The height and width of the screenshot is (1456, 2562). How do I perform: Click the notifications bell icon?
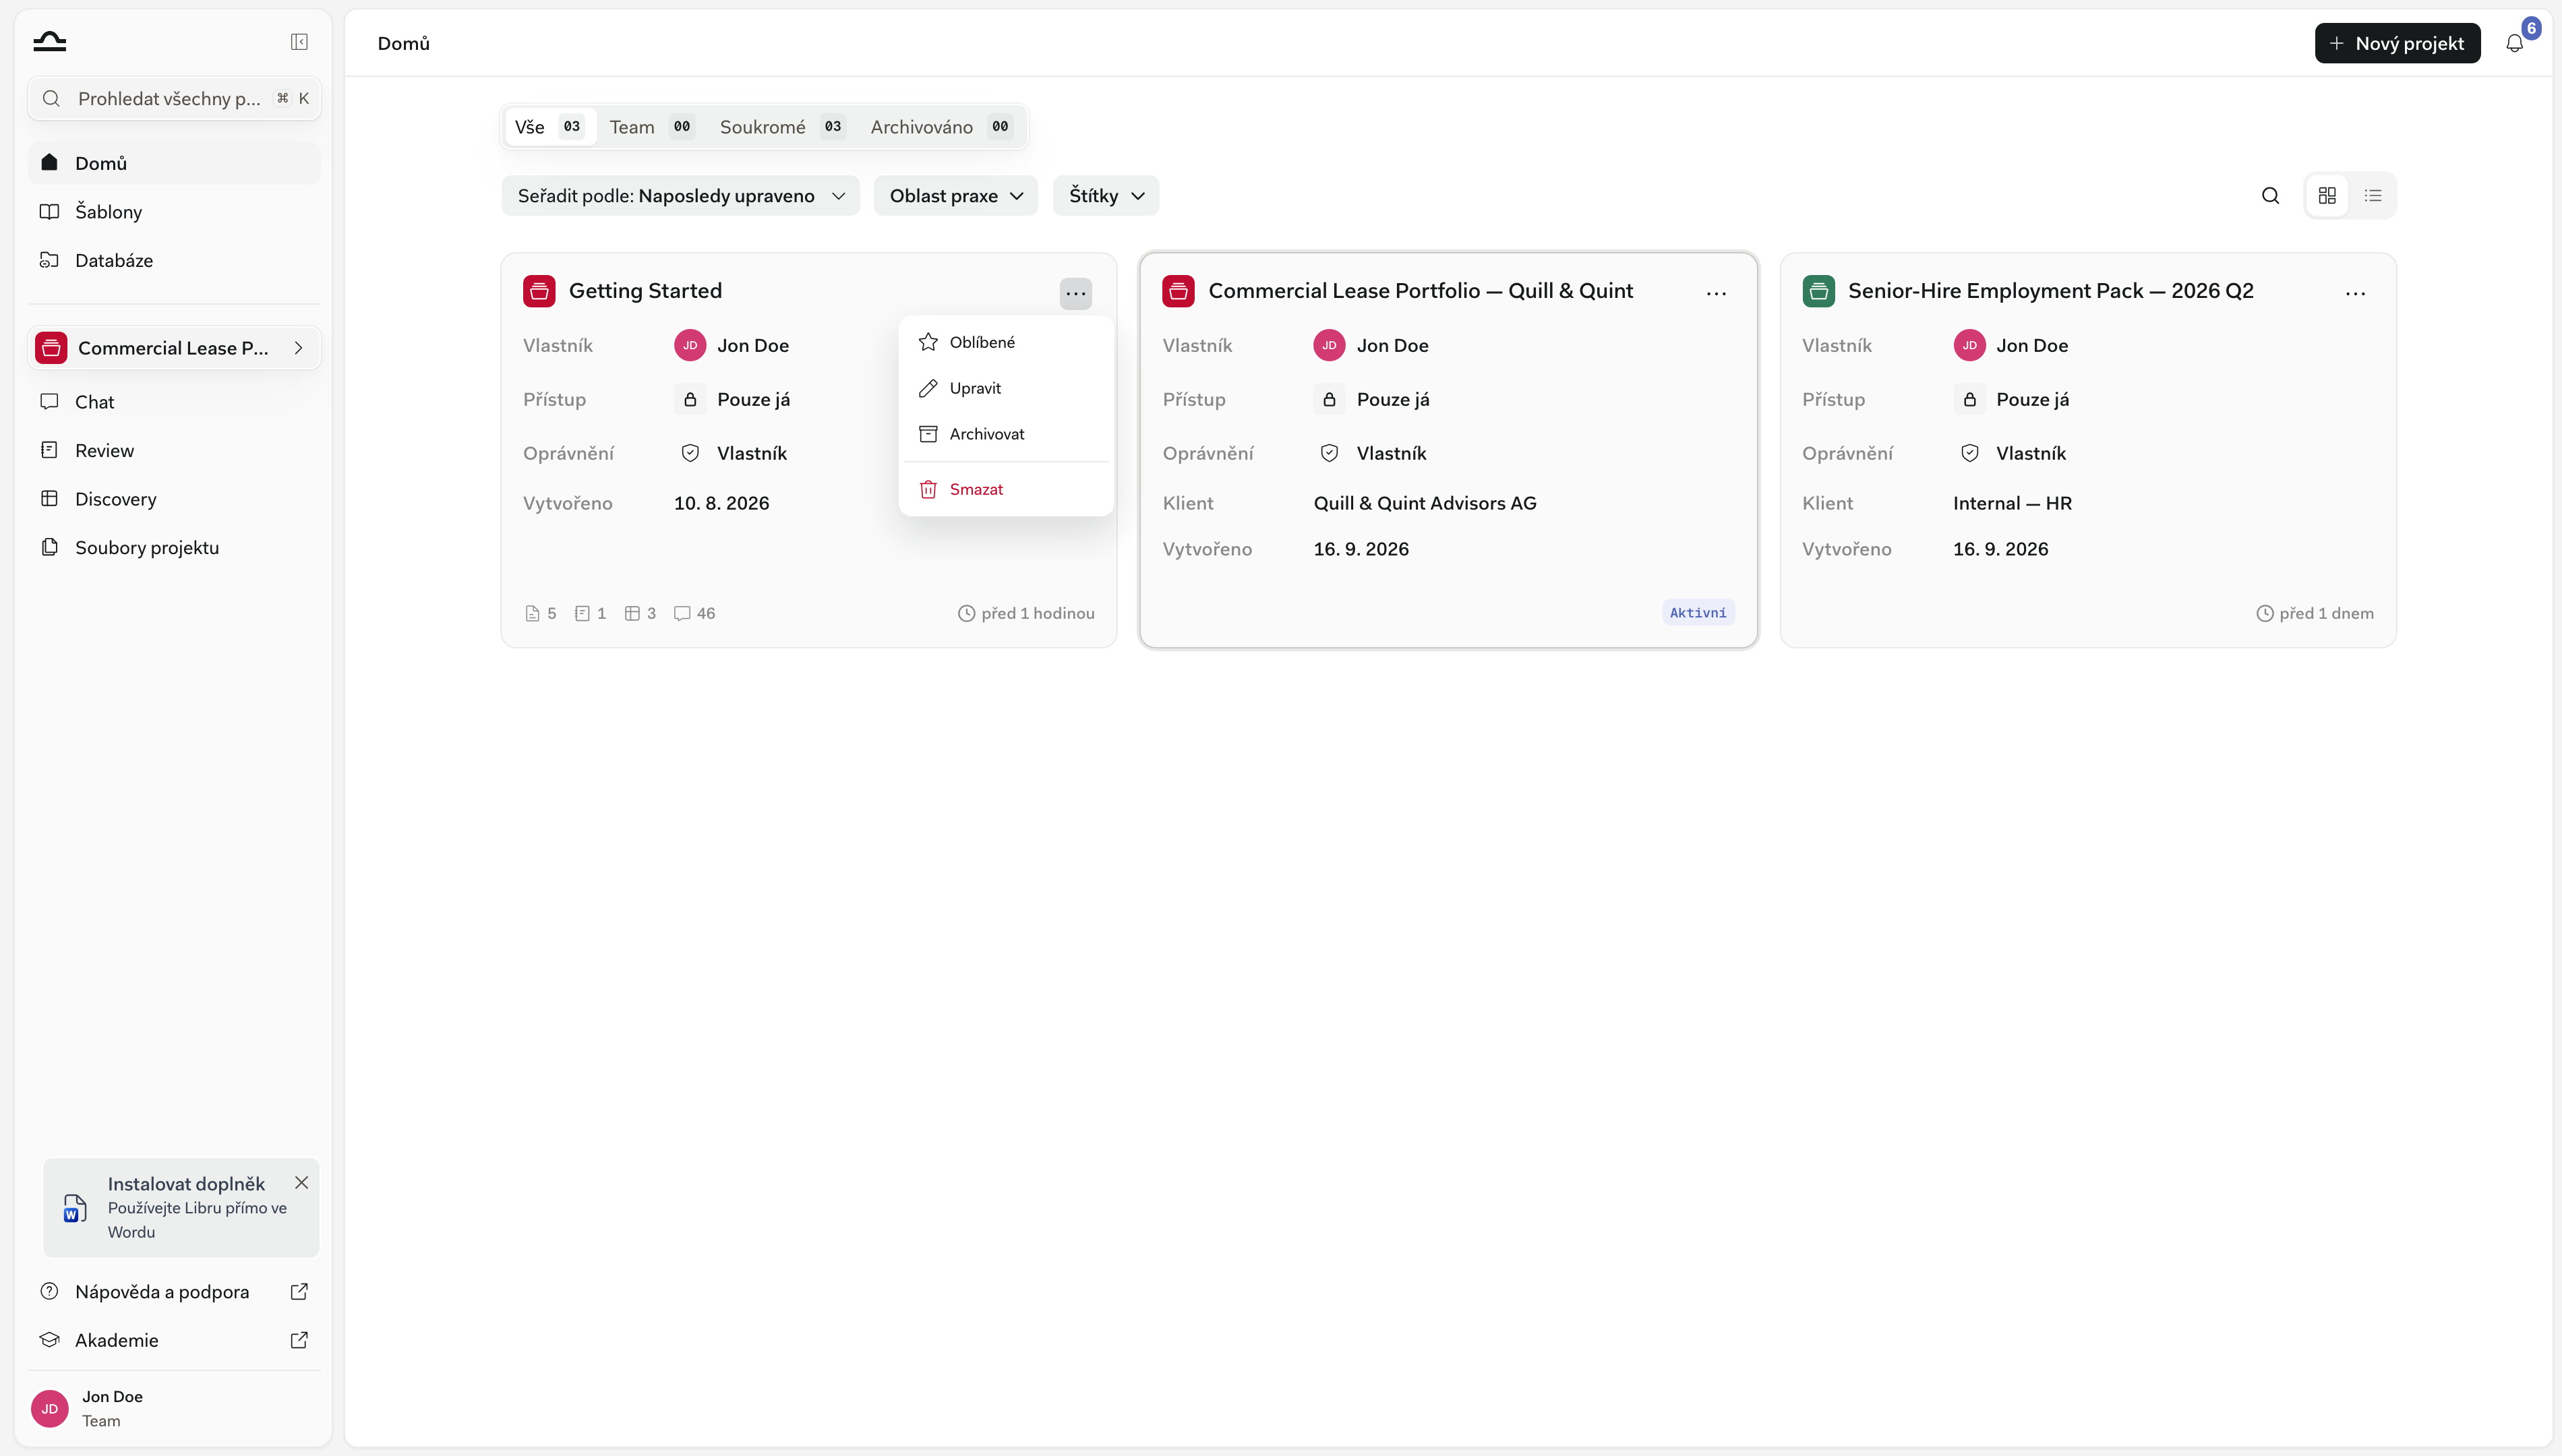[2514, 43]
